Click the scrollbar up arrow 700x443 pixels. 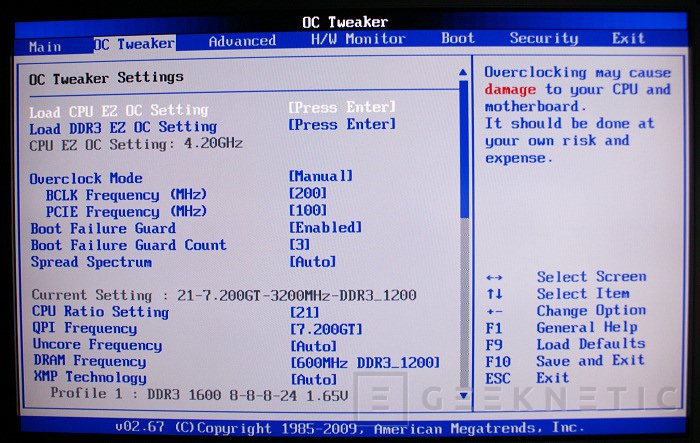[x=463, y=72]
